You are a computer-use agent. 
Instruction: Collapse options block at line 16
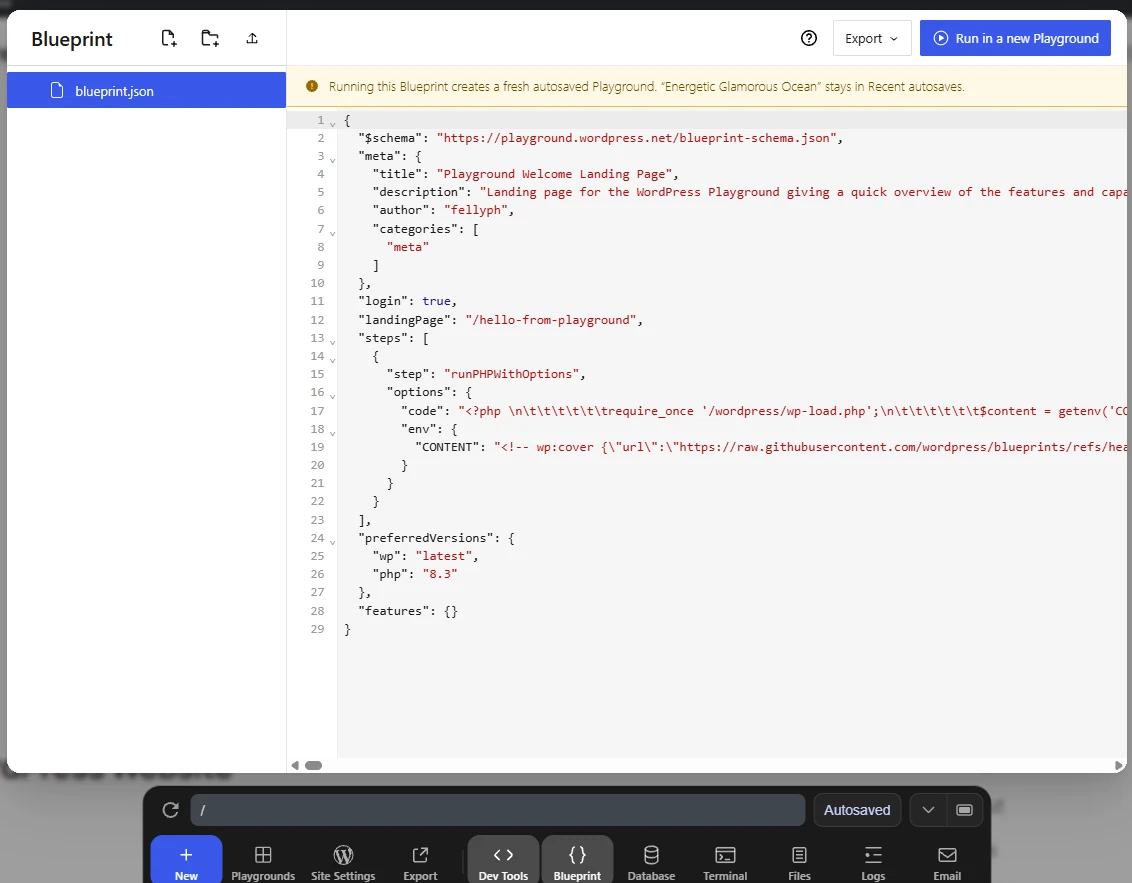pos(332,395)
